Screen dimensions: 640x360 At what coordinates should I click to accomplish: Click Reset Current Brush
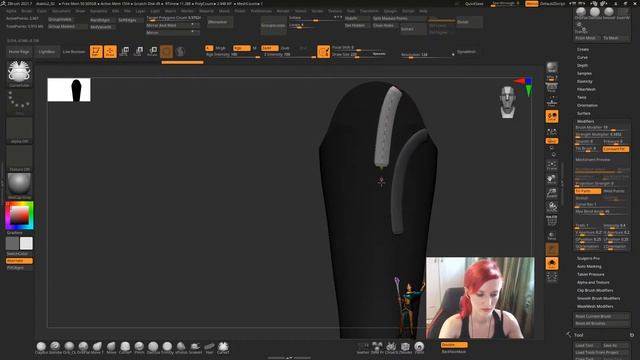pyautogui.click(x=602, y=316)
